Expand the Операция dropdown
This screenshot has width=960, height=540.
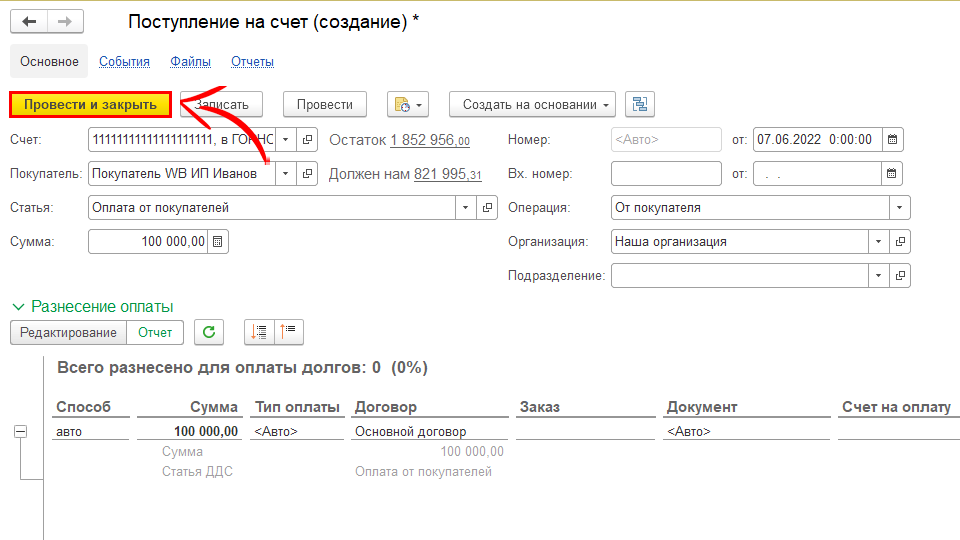[900, 207]
